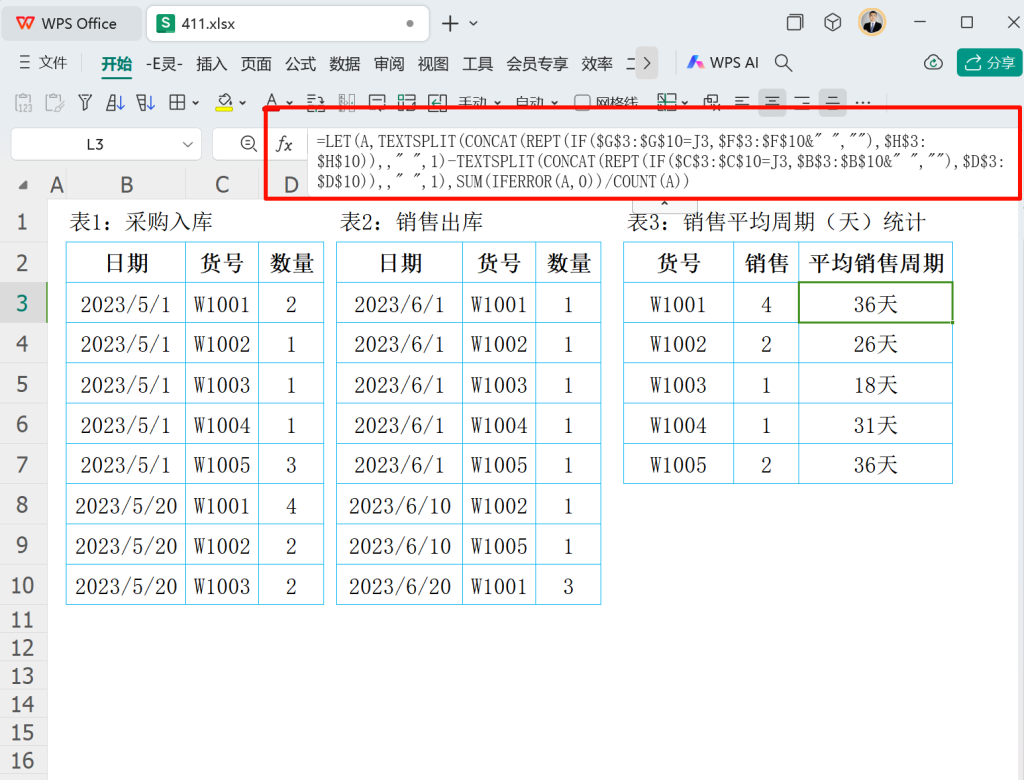Select row 3 header
The width and height of the screenshot is (1024, 780).
point(23,303)
